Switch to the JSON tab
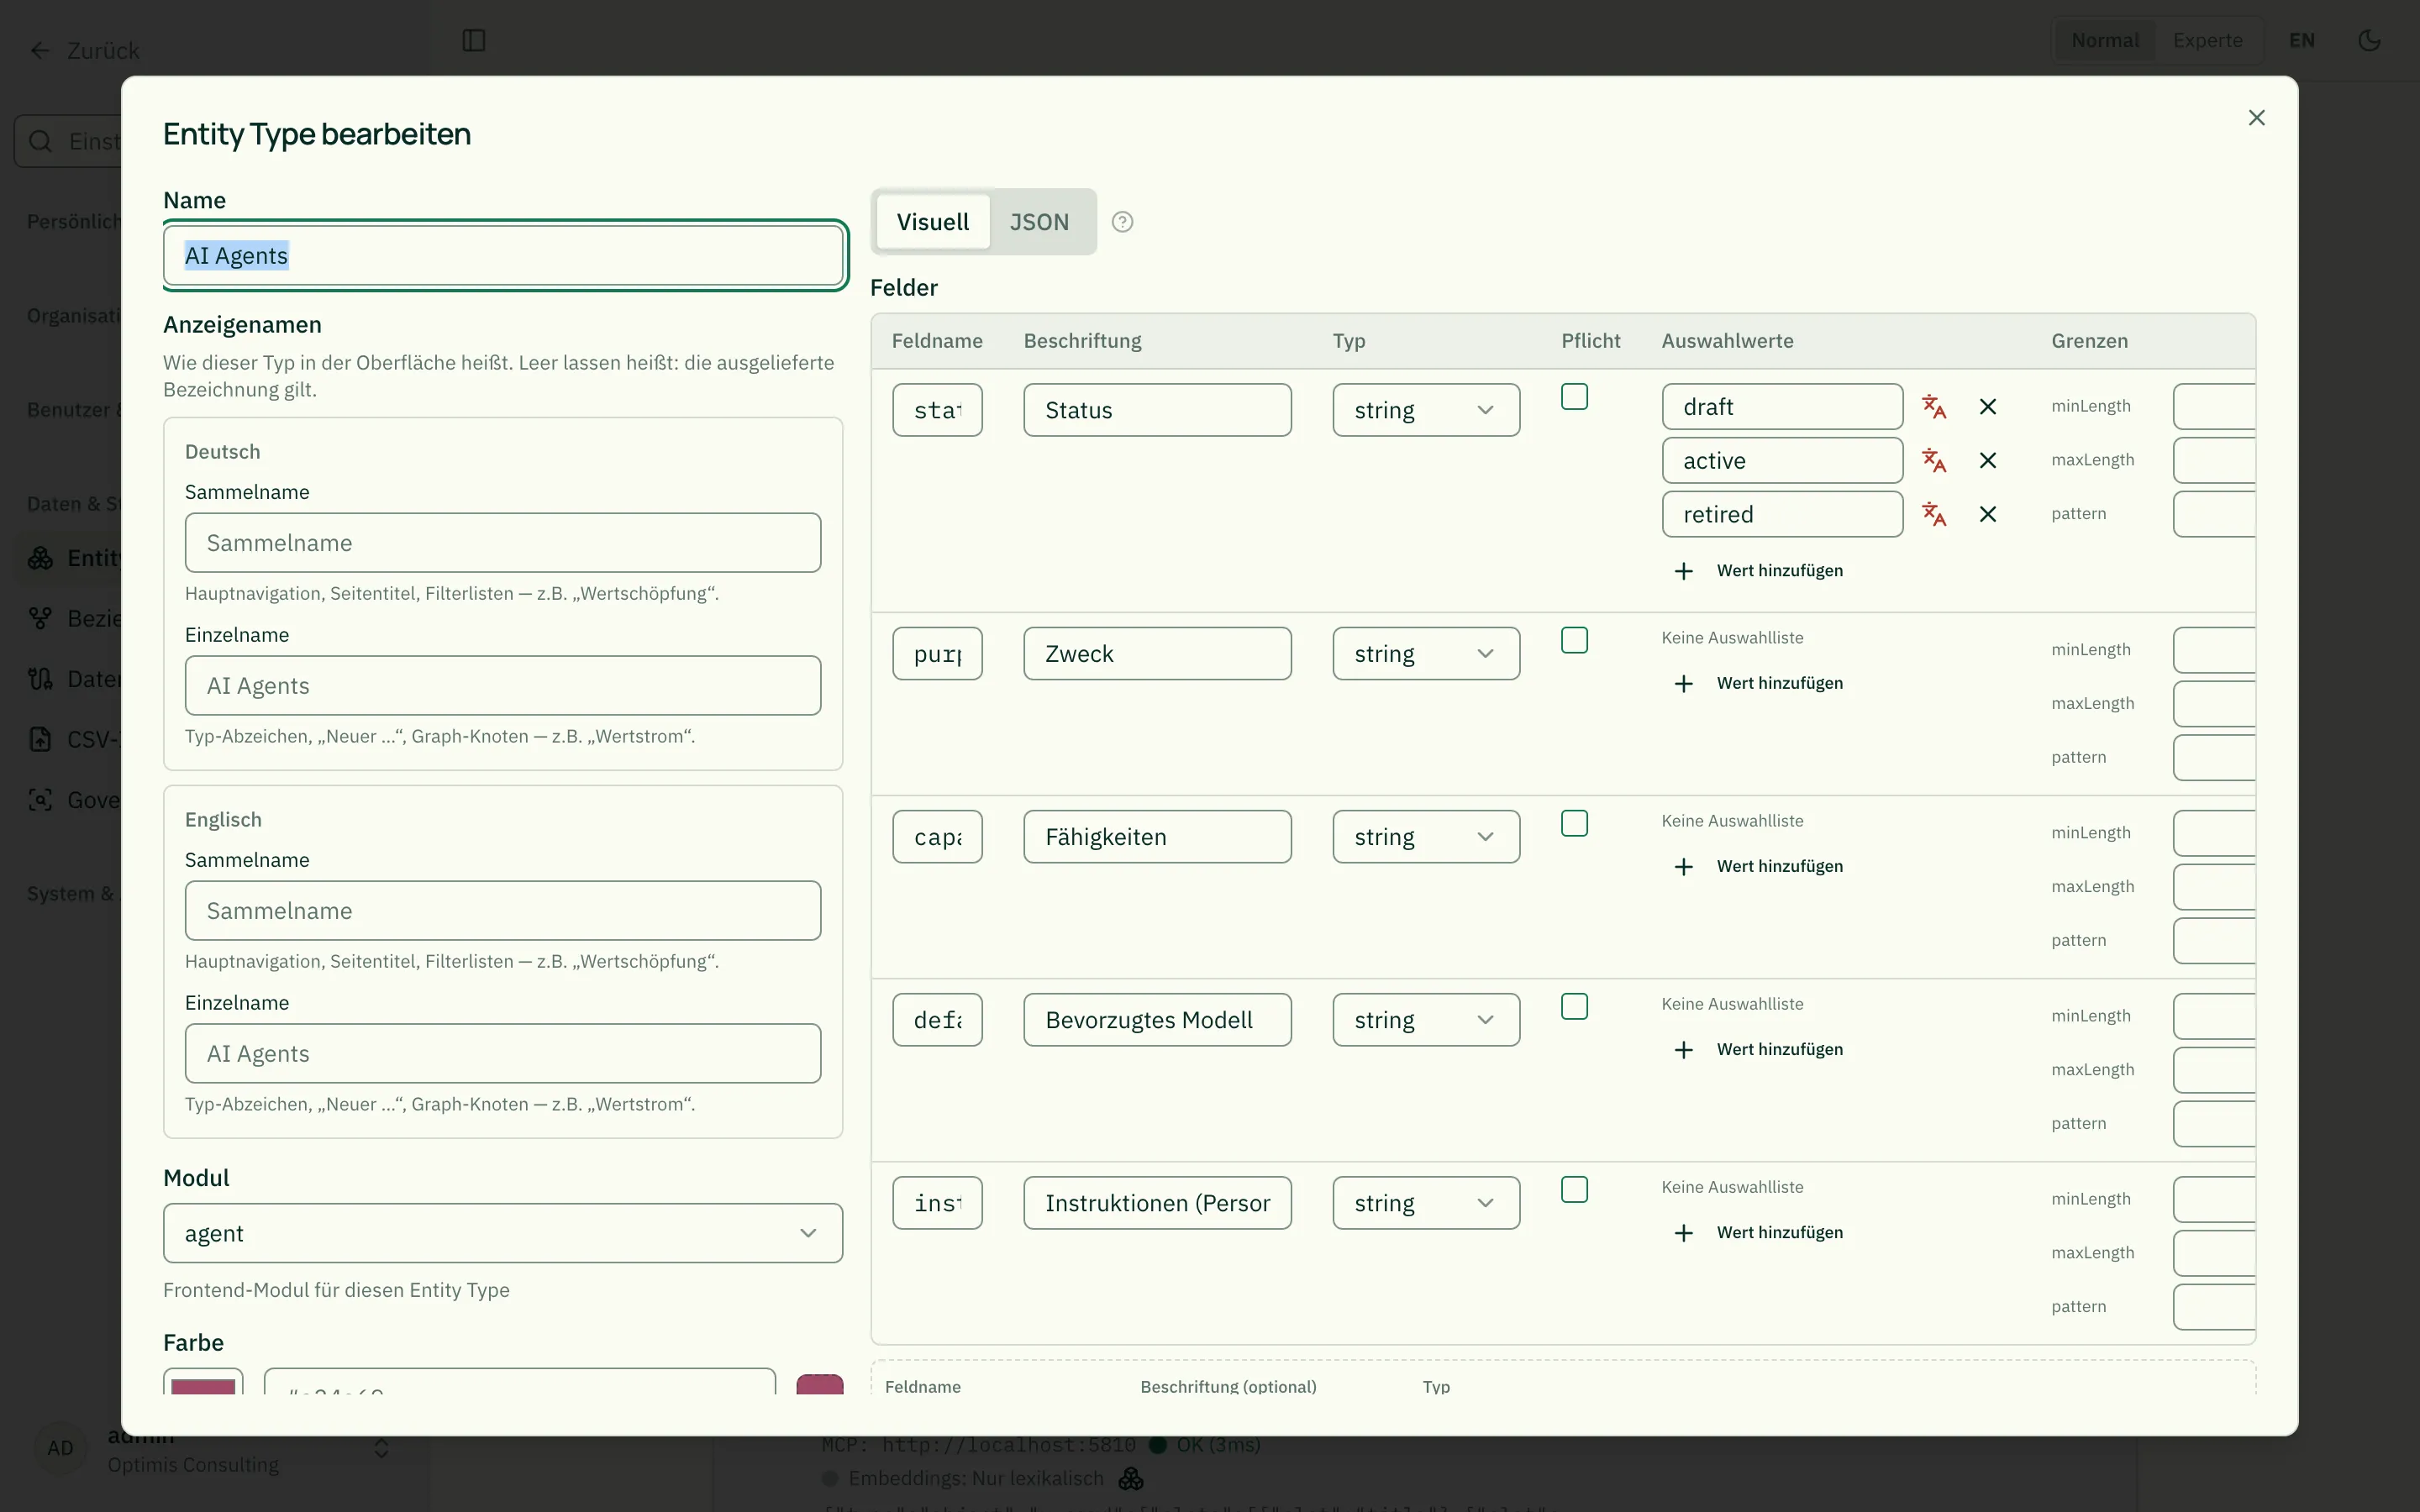This screenshot has width=2420, height=1512. [1039, 222]
